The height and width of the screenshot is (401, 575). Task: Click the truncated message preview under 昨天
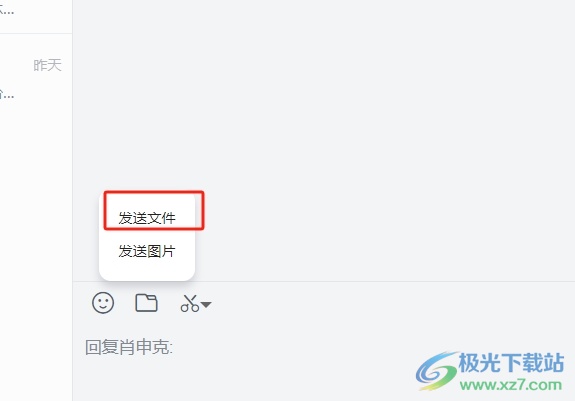click(x=7, y=95)
